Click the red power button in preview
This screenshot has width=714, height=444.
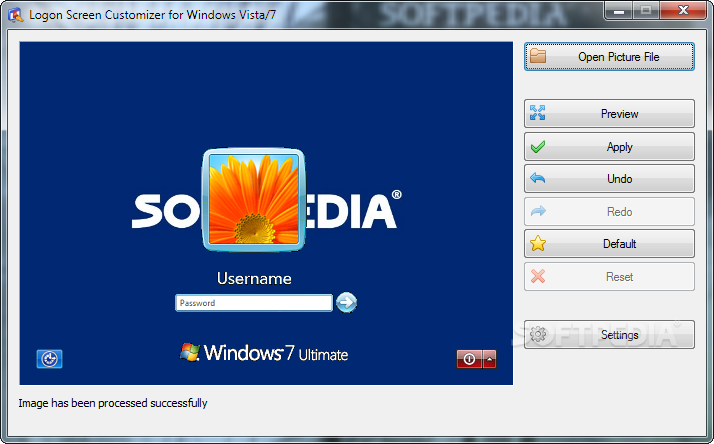[x=469, y=359]
